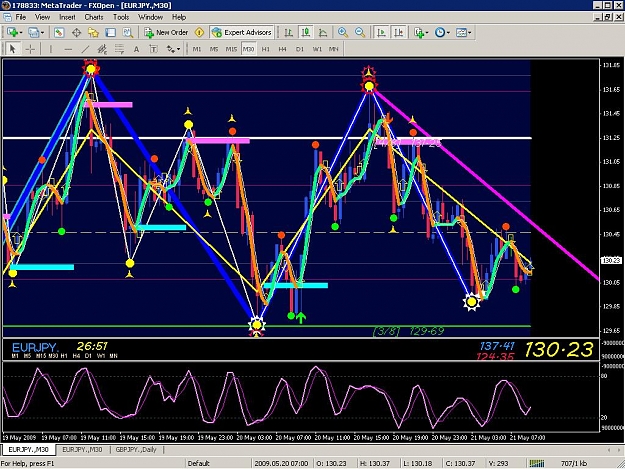Click the pink resistance bar near 131.25
625x469 pixels.
coord(218,141)
